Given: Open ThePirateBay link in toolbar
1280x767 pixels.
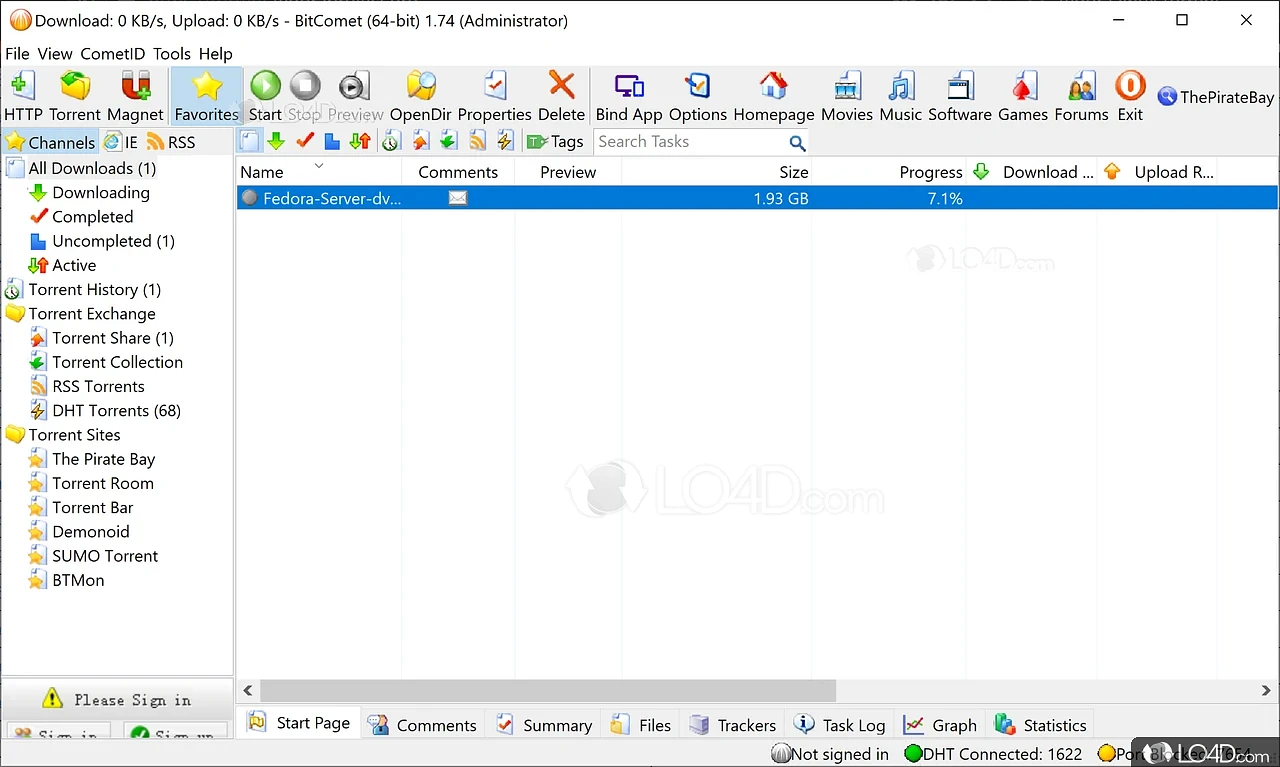Looking at the screenshot, I should coord(1216,97).
